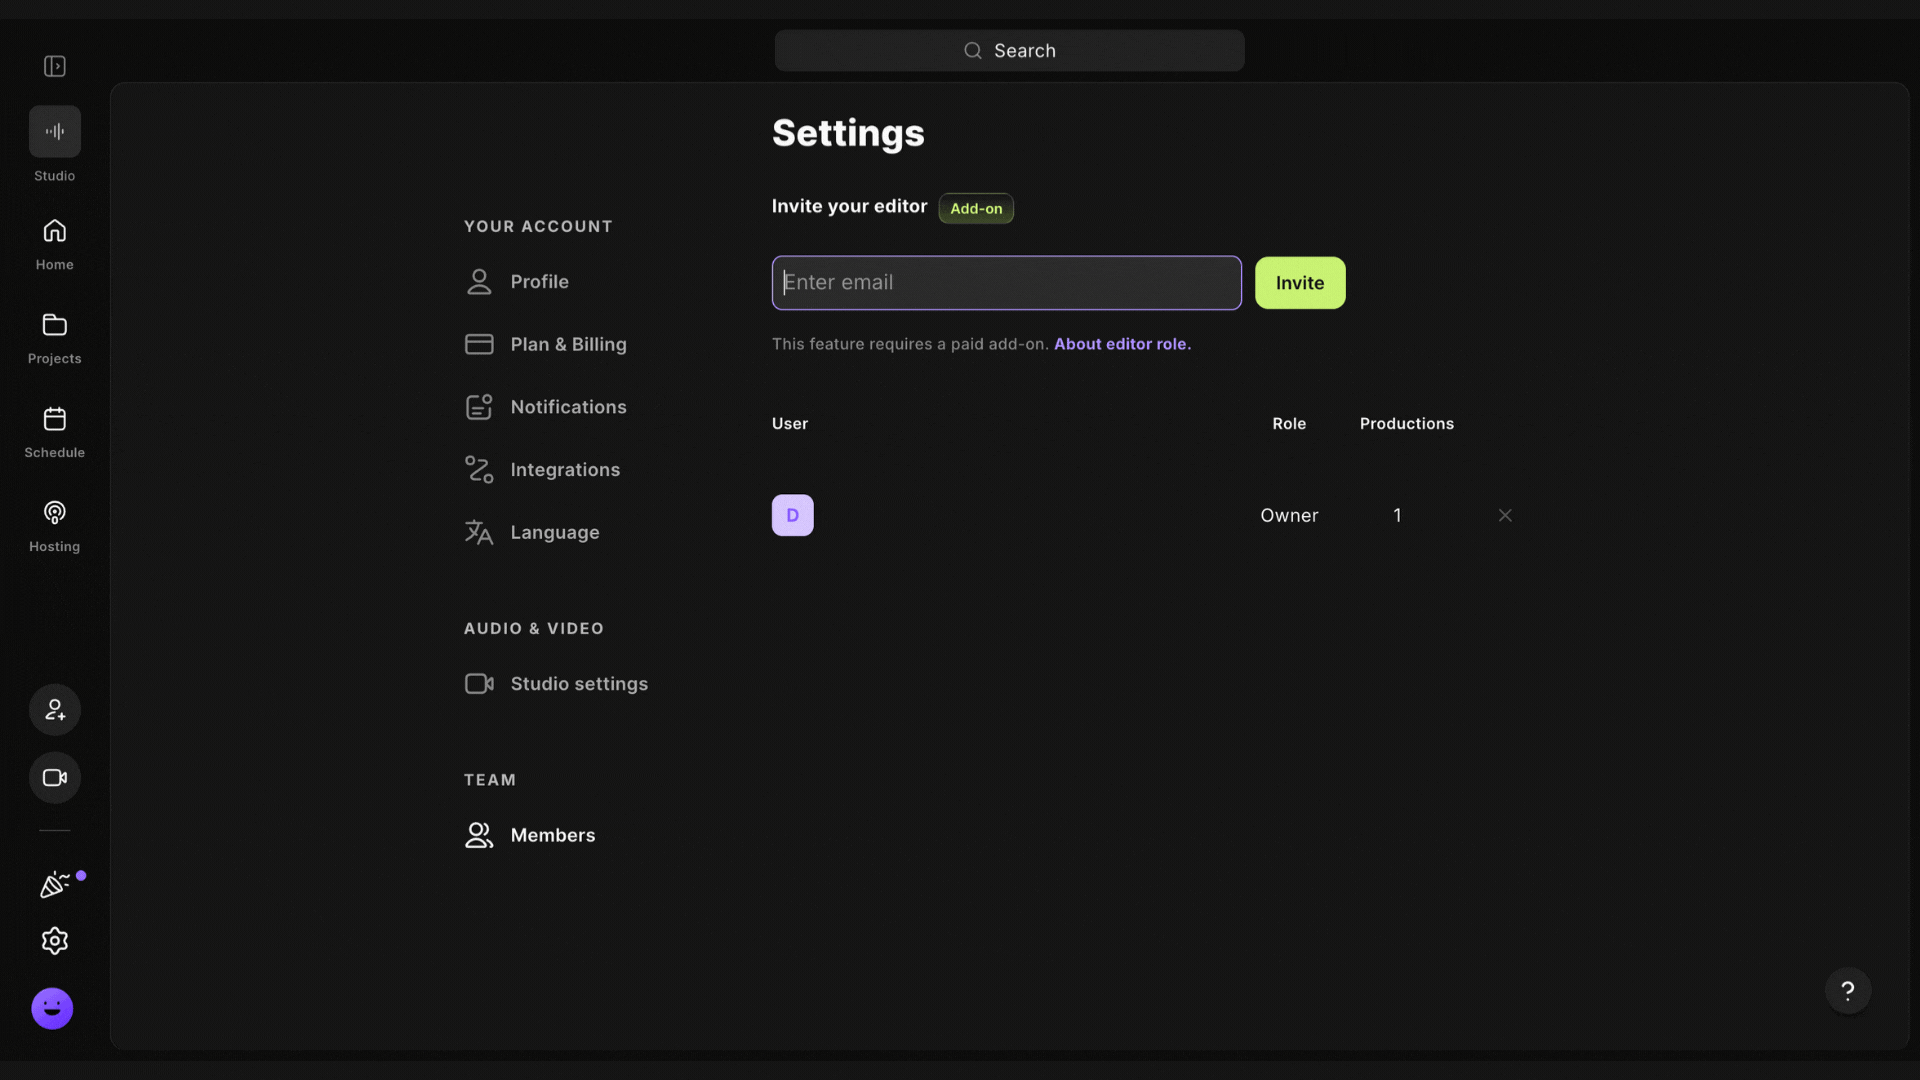
Task: Open About editor role link
Action: click(1122, 344)
